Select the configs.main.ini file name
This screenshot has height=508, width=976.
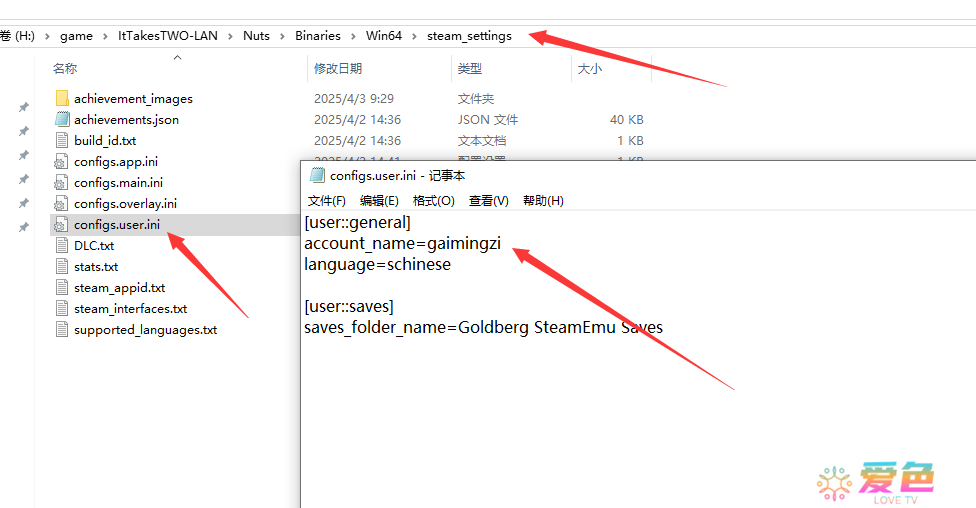(x=118, y=183)
